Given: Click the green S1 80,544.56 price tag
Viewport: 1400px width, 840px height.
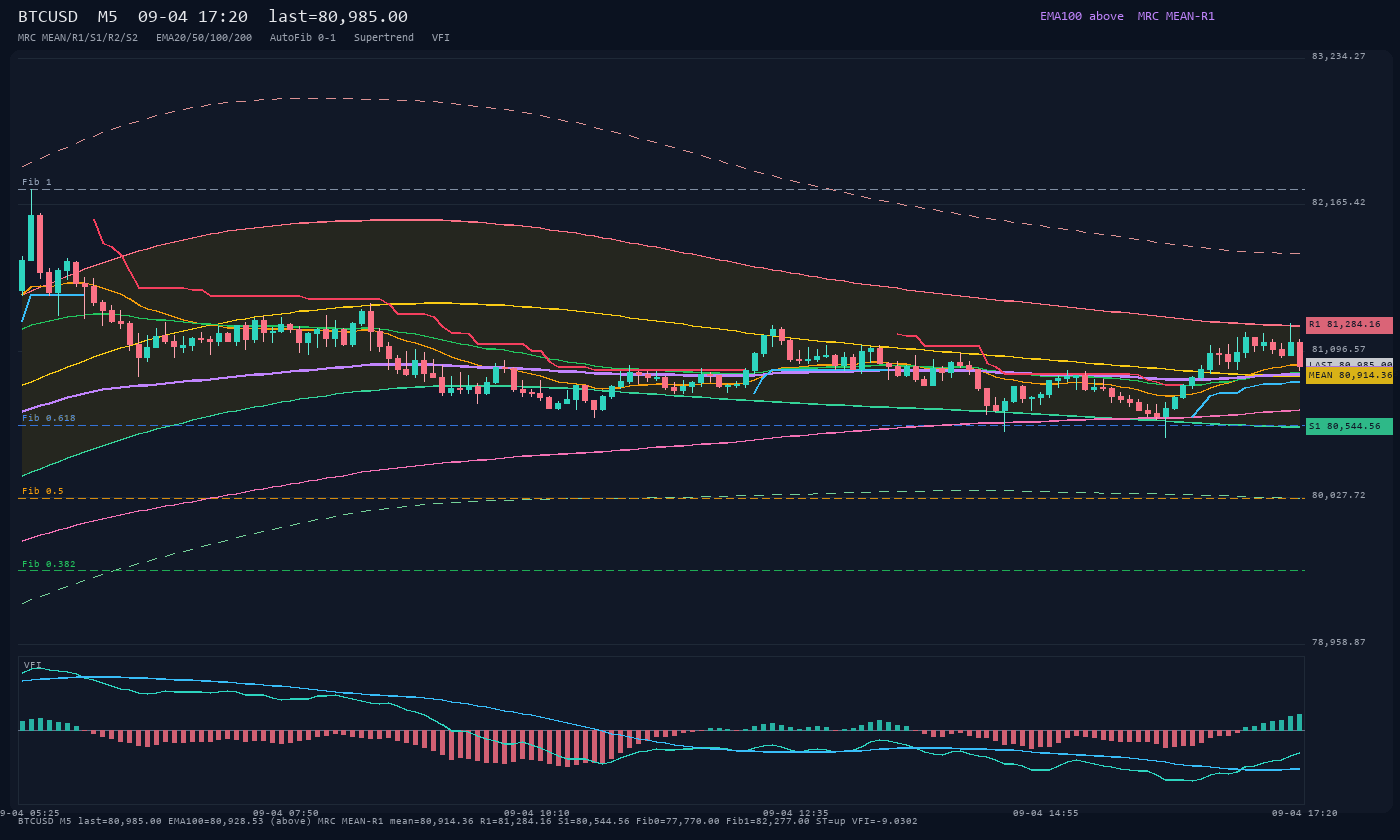Looking at the screenshot, I should (1349, 426).
